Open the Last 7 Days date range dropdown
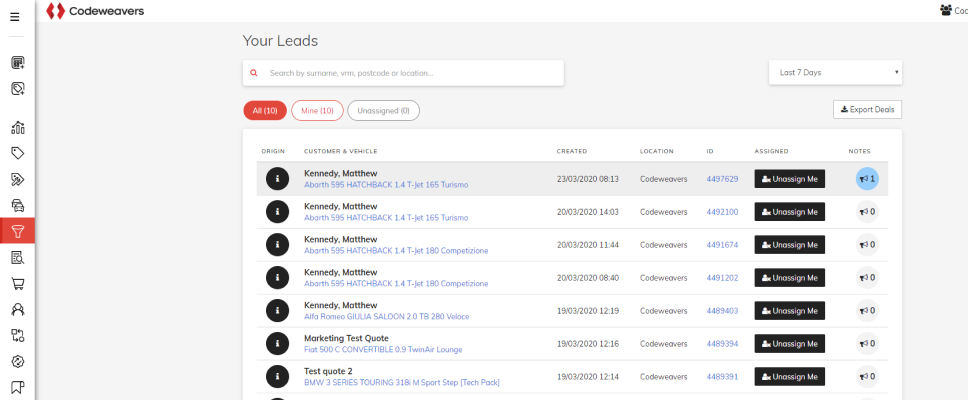 pos(835,72)
